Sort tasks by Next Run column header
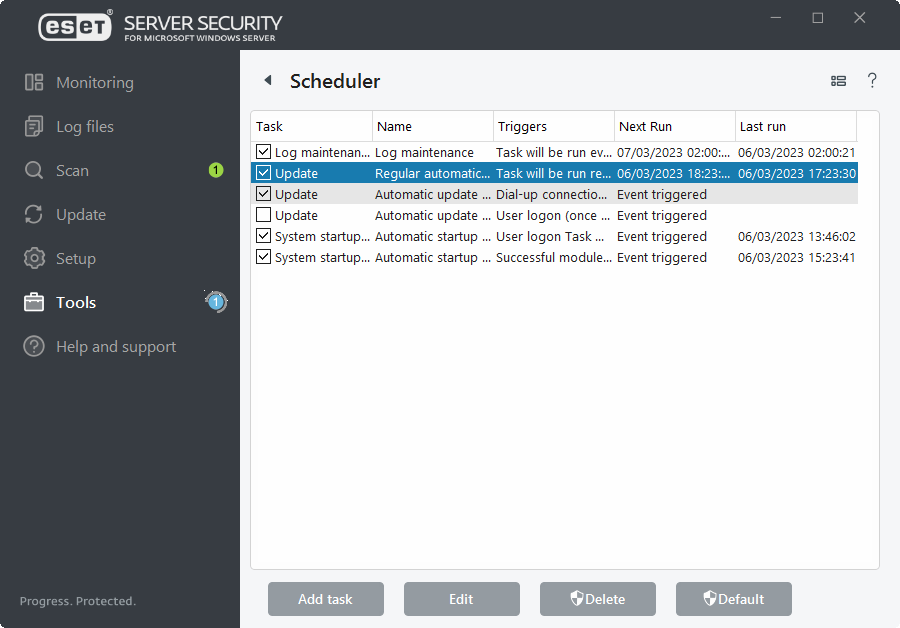Screen dimensions: 900x628 click(674, 127)
